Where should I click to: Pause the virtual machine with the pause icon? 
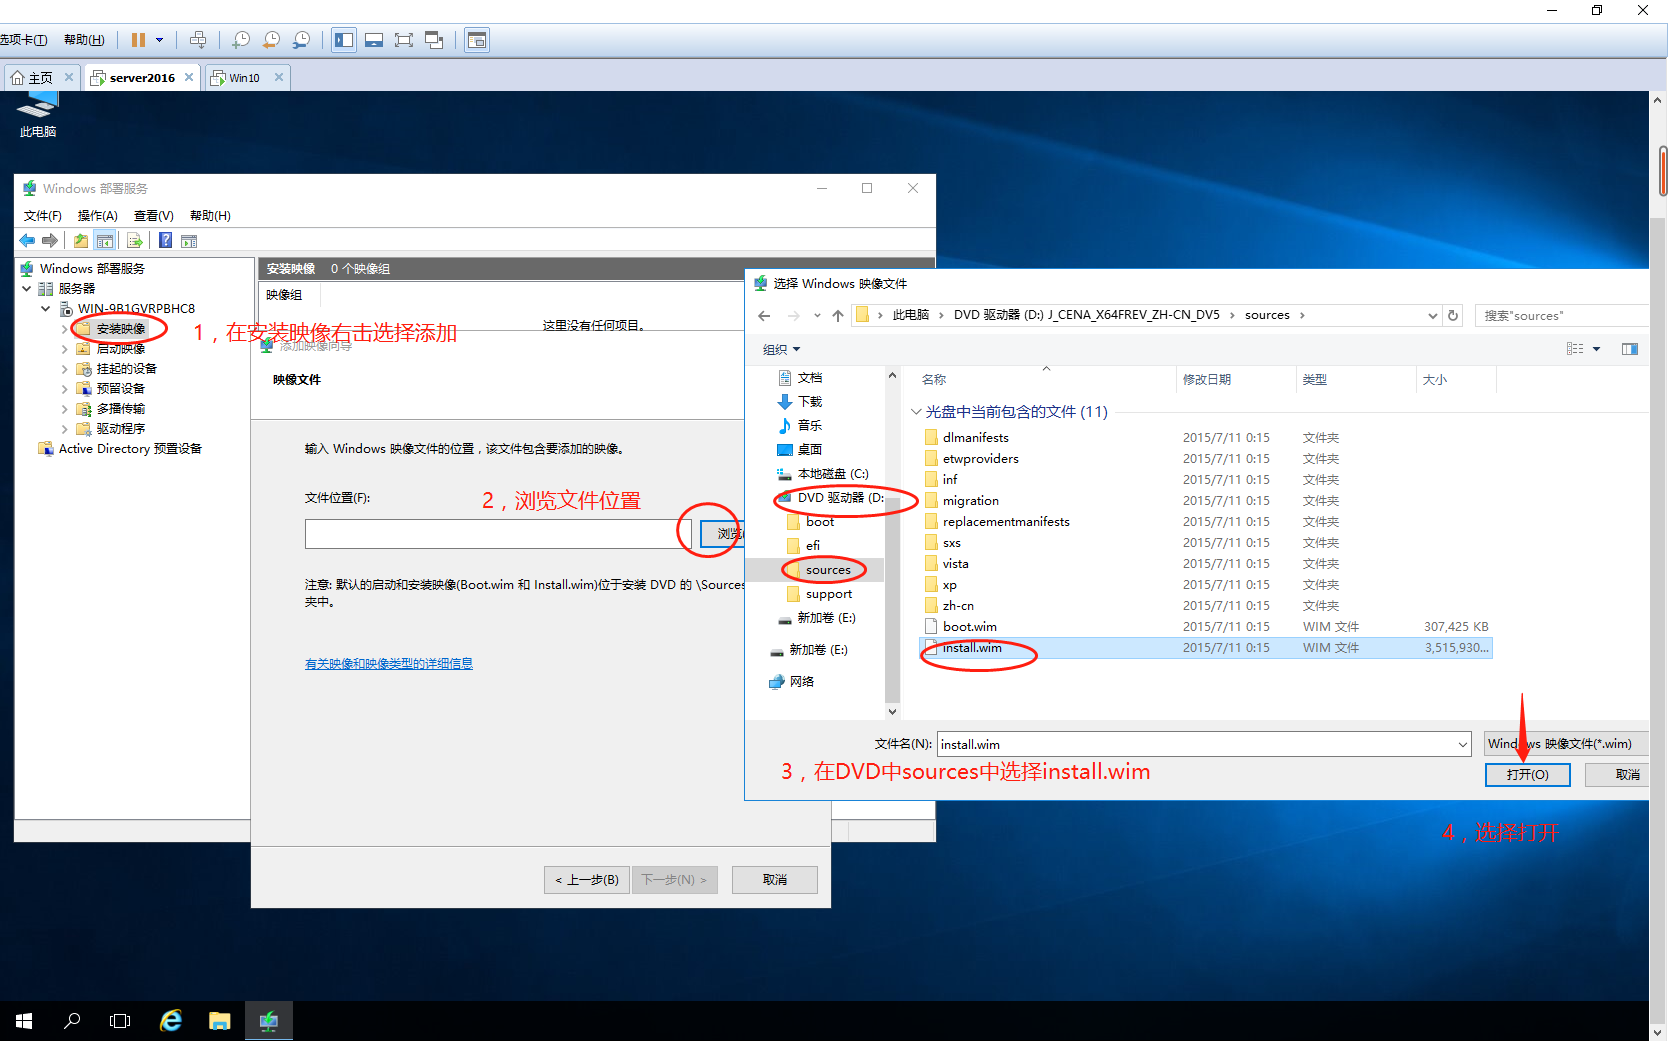tap(138, 40)
